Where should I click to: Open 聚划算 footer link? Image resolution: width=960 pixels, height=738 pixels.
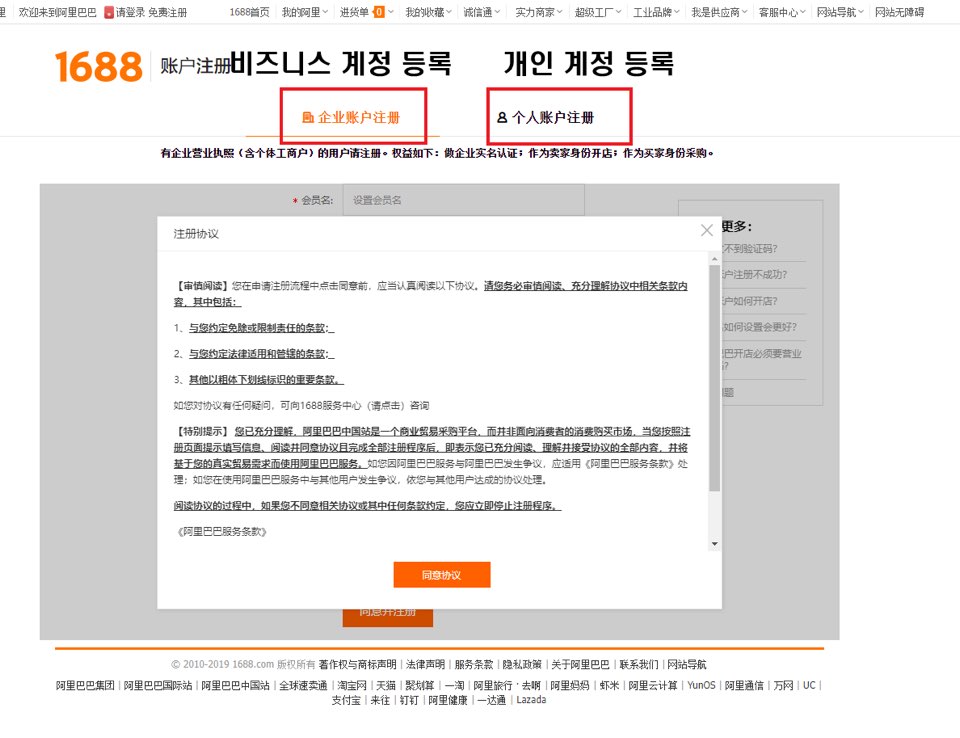coord(420,685)
